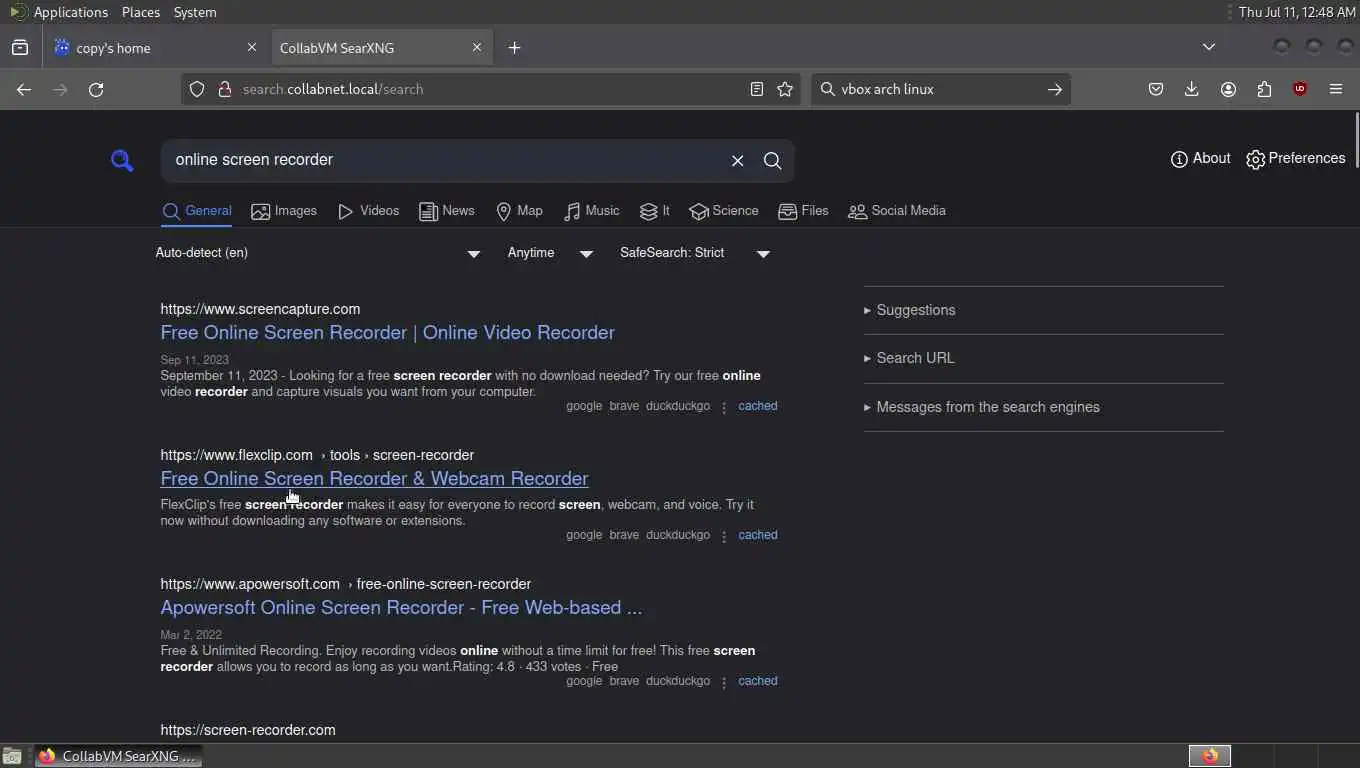Click the tracking protection shield icon

pyautogui.click(x=197, y=89)
